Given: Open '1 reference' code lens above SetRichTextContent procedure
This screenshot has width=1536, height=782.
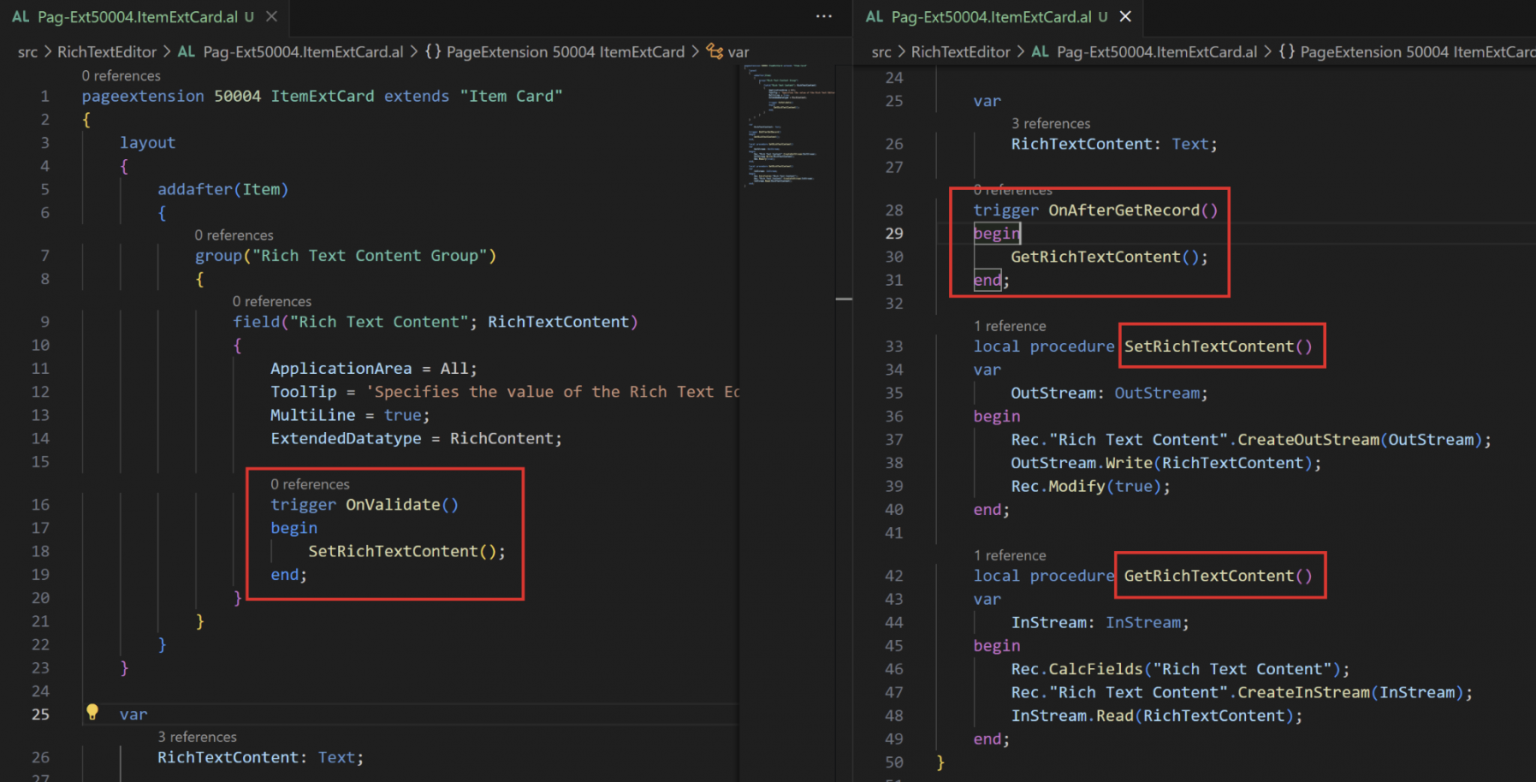Looking at the screenshot, I should (1010, 326).
